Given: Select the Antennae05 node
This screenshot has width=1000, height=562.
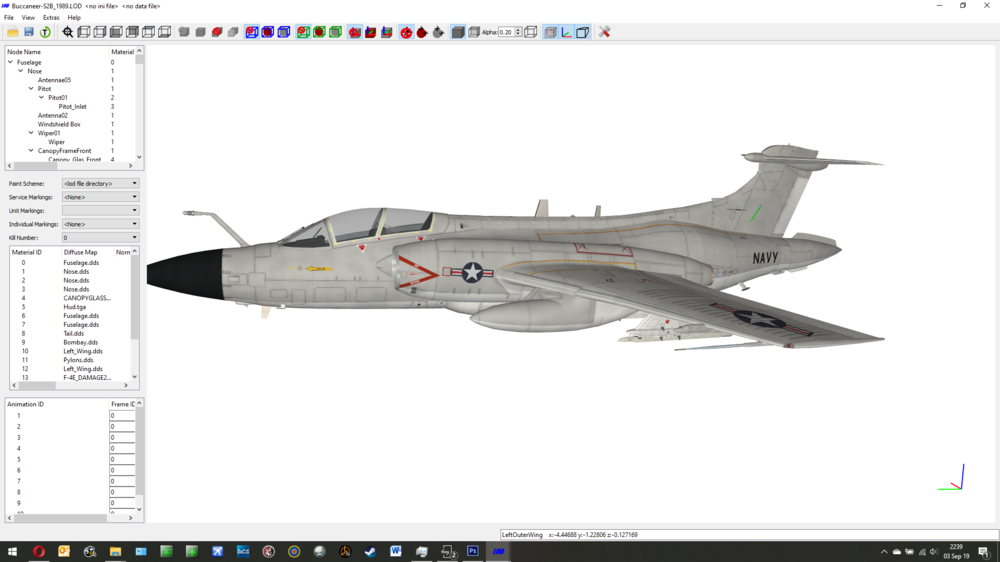Looking at the screenshot, I should [x=54, y=80].
